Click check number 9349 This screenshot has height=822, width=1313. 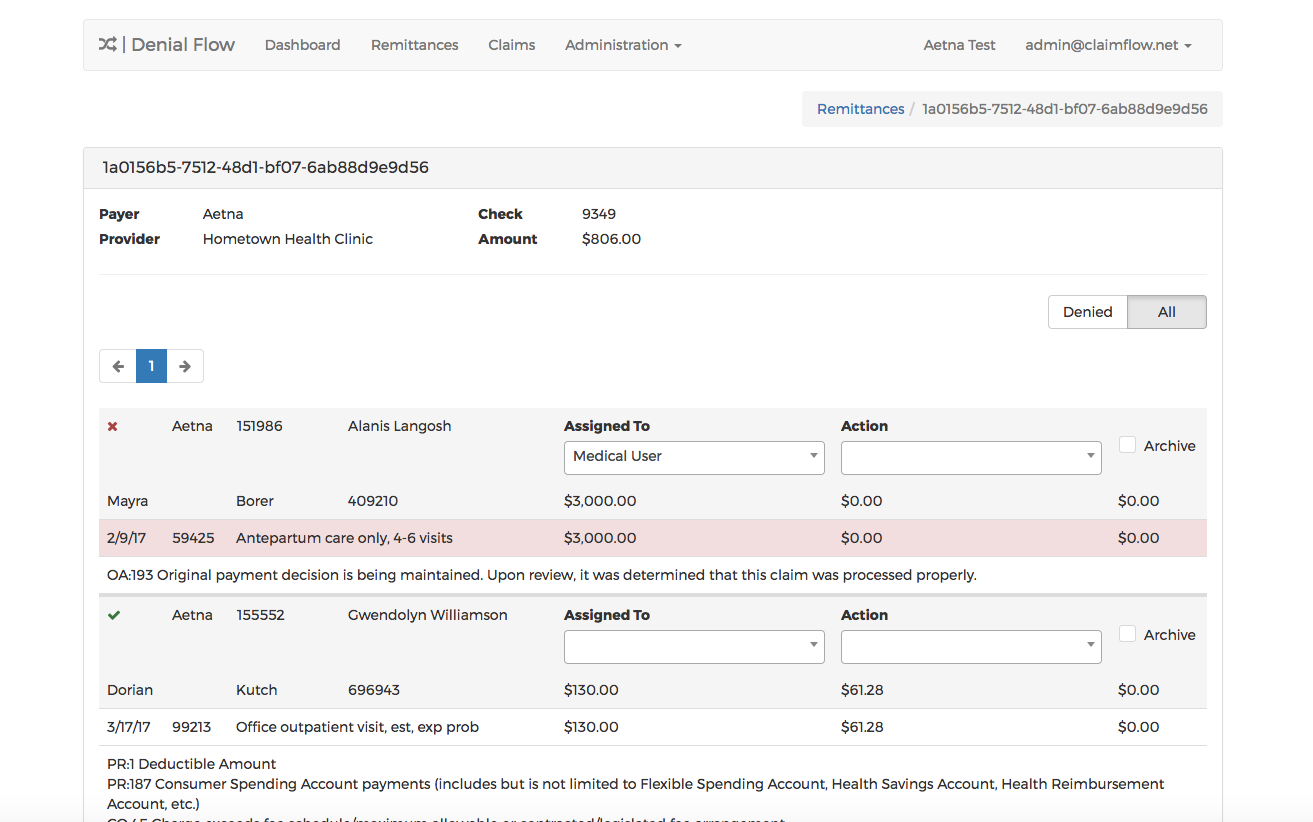[x=599, y=214]
